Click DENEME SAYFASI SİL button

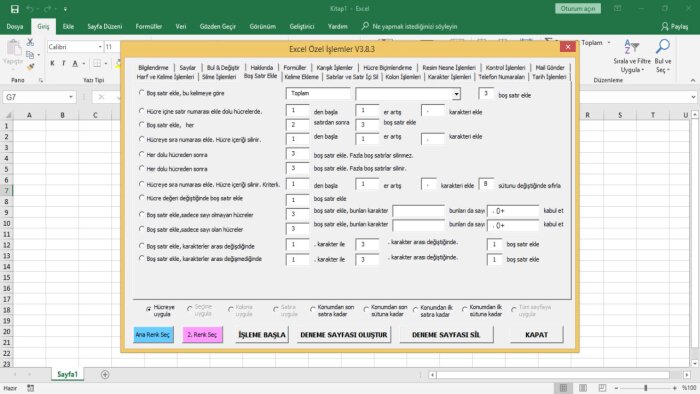[446, 335]
